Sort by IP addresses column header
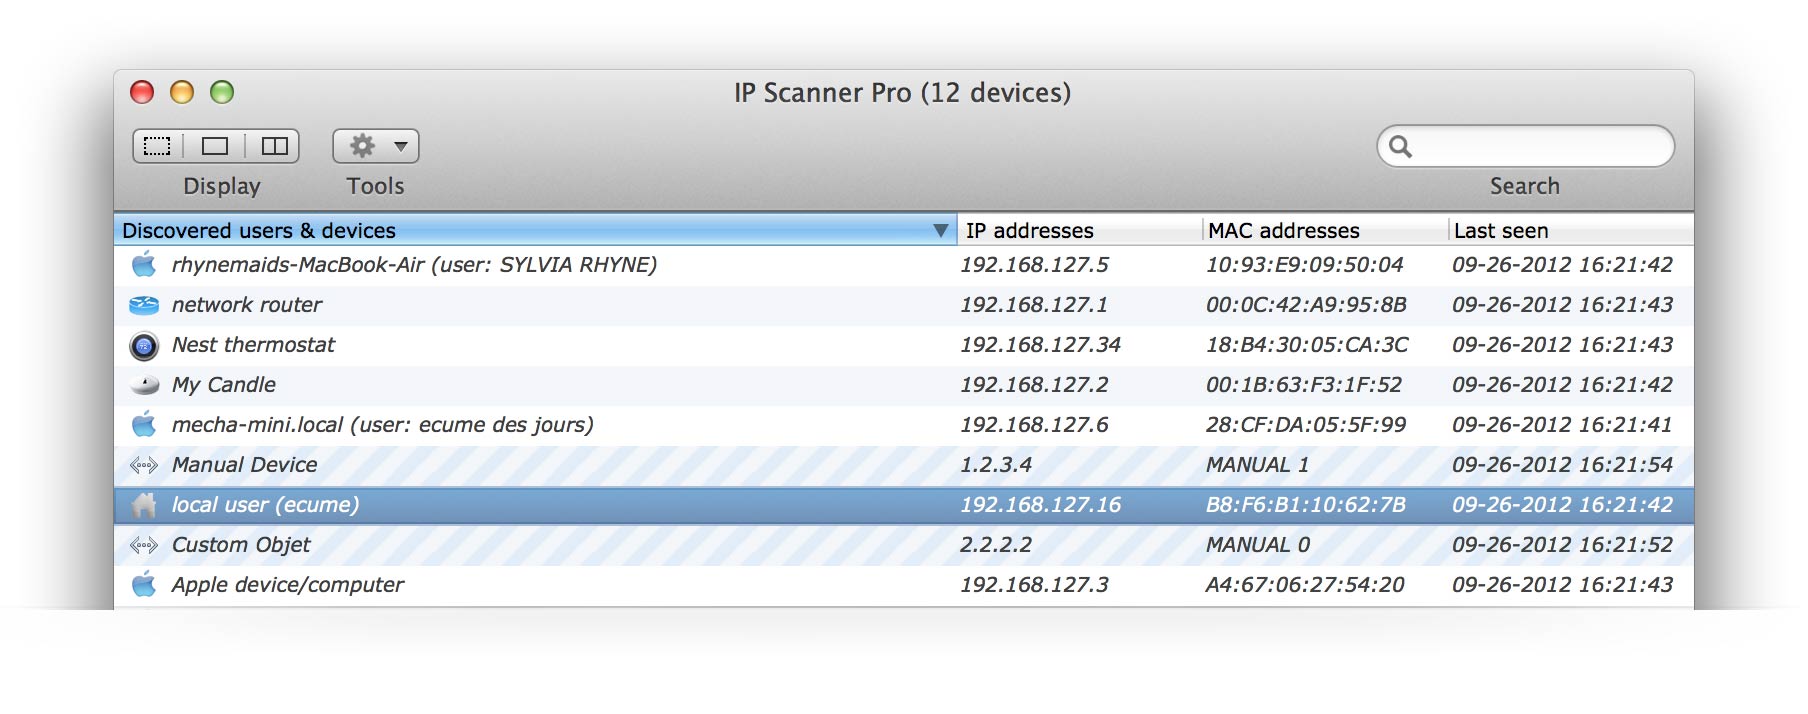 click(x=1080, y=230)
